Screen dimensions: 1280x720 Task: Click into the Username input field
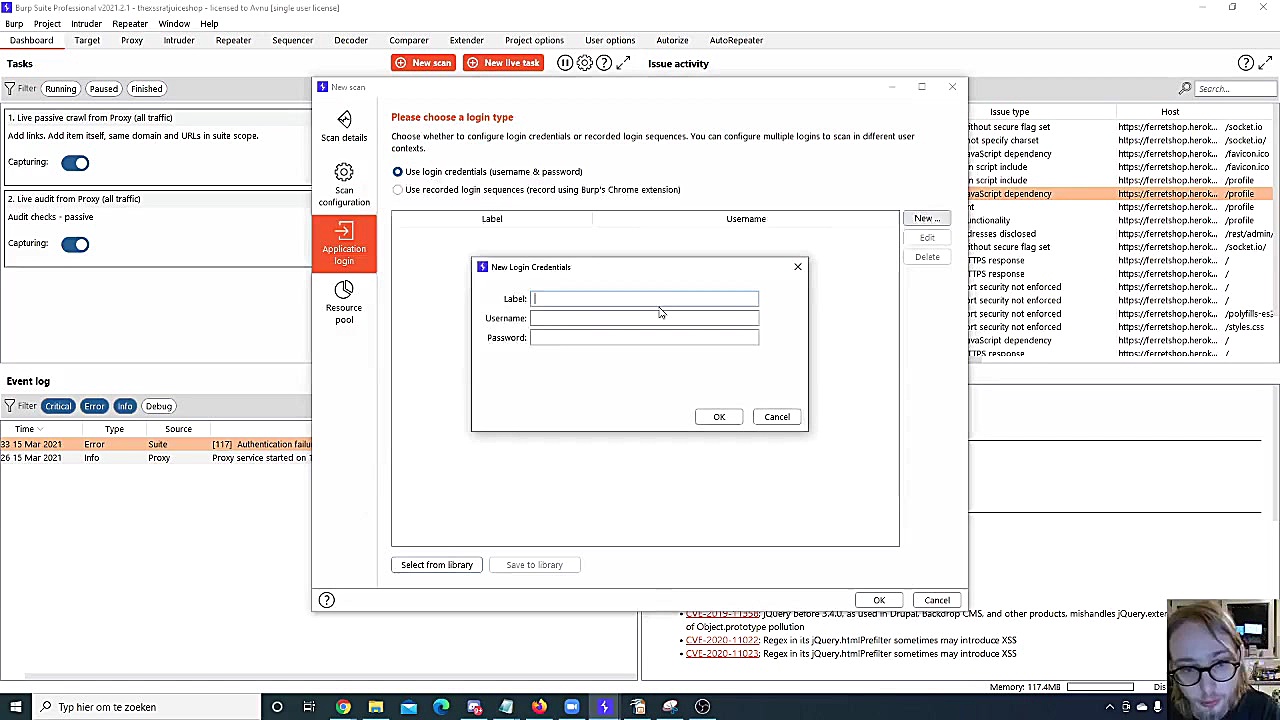[x=644, y=318]
